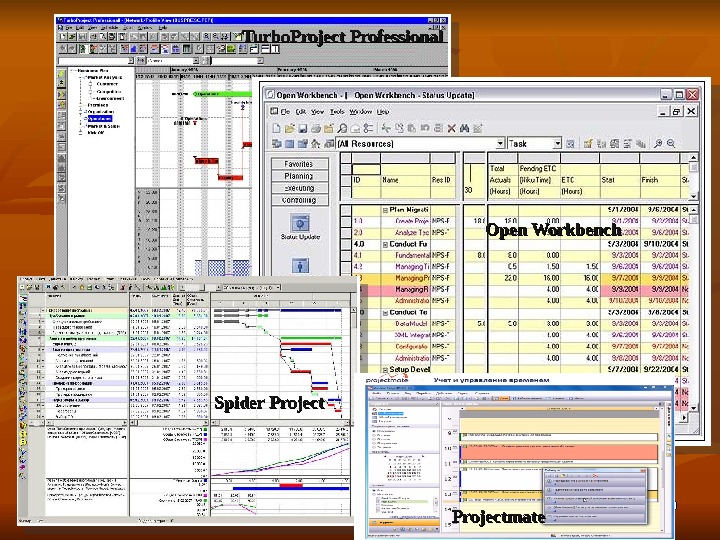
Task: Click the Planning button in Open Workbench sidebar
Action: click(299, 176)
